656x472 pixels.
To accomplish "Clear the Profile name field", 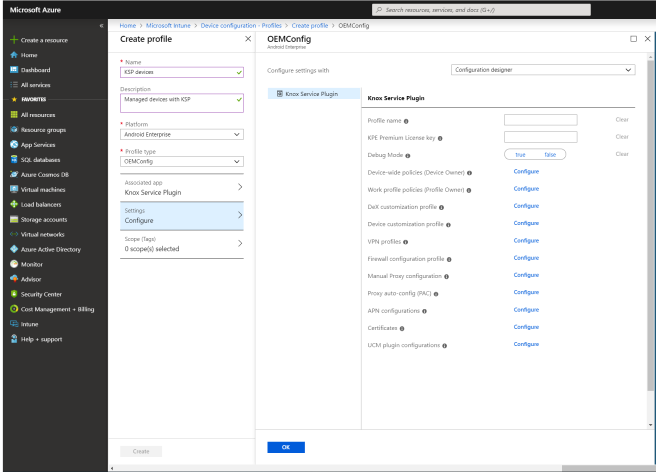I will pyautogui.click(x=622, y=120).
